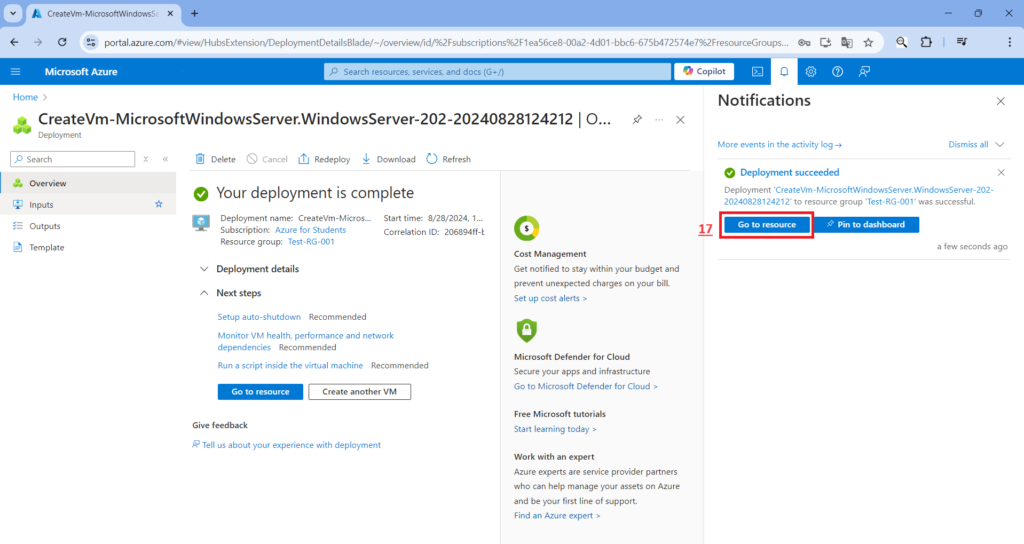Click Go to resource in Notifications
1024x544 pixels.
click(766, 225)
